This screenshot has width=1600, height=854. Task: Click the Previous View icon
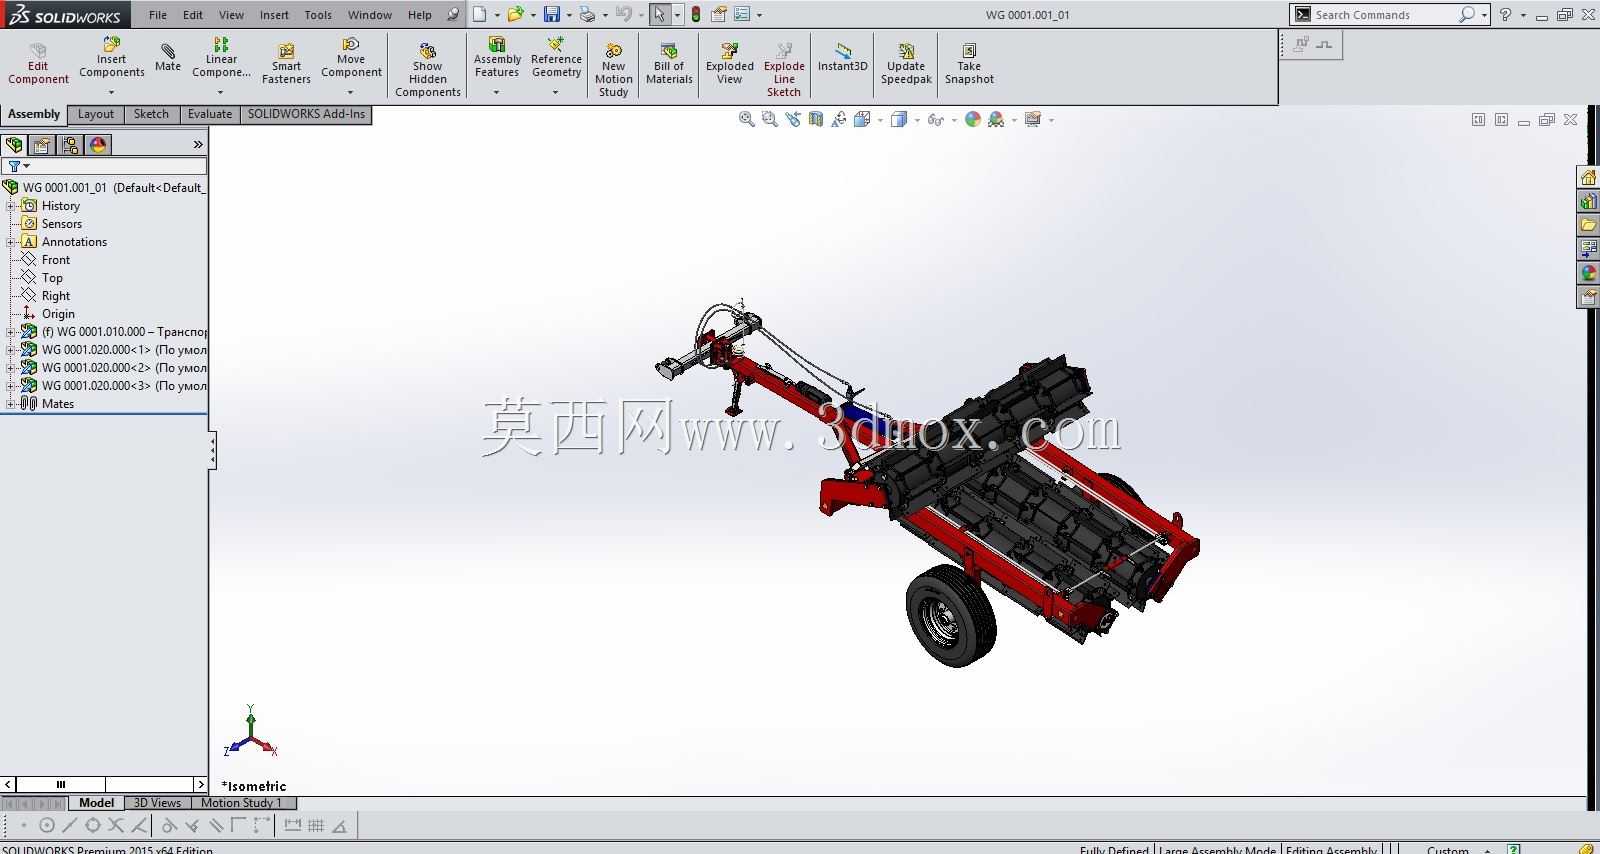pos(793,119)
